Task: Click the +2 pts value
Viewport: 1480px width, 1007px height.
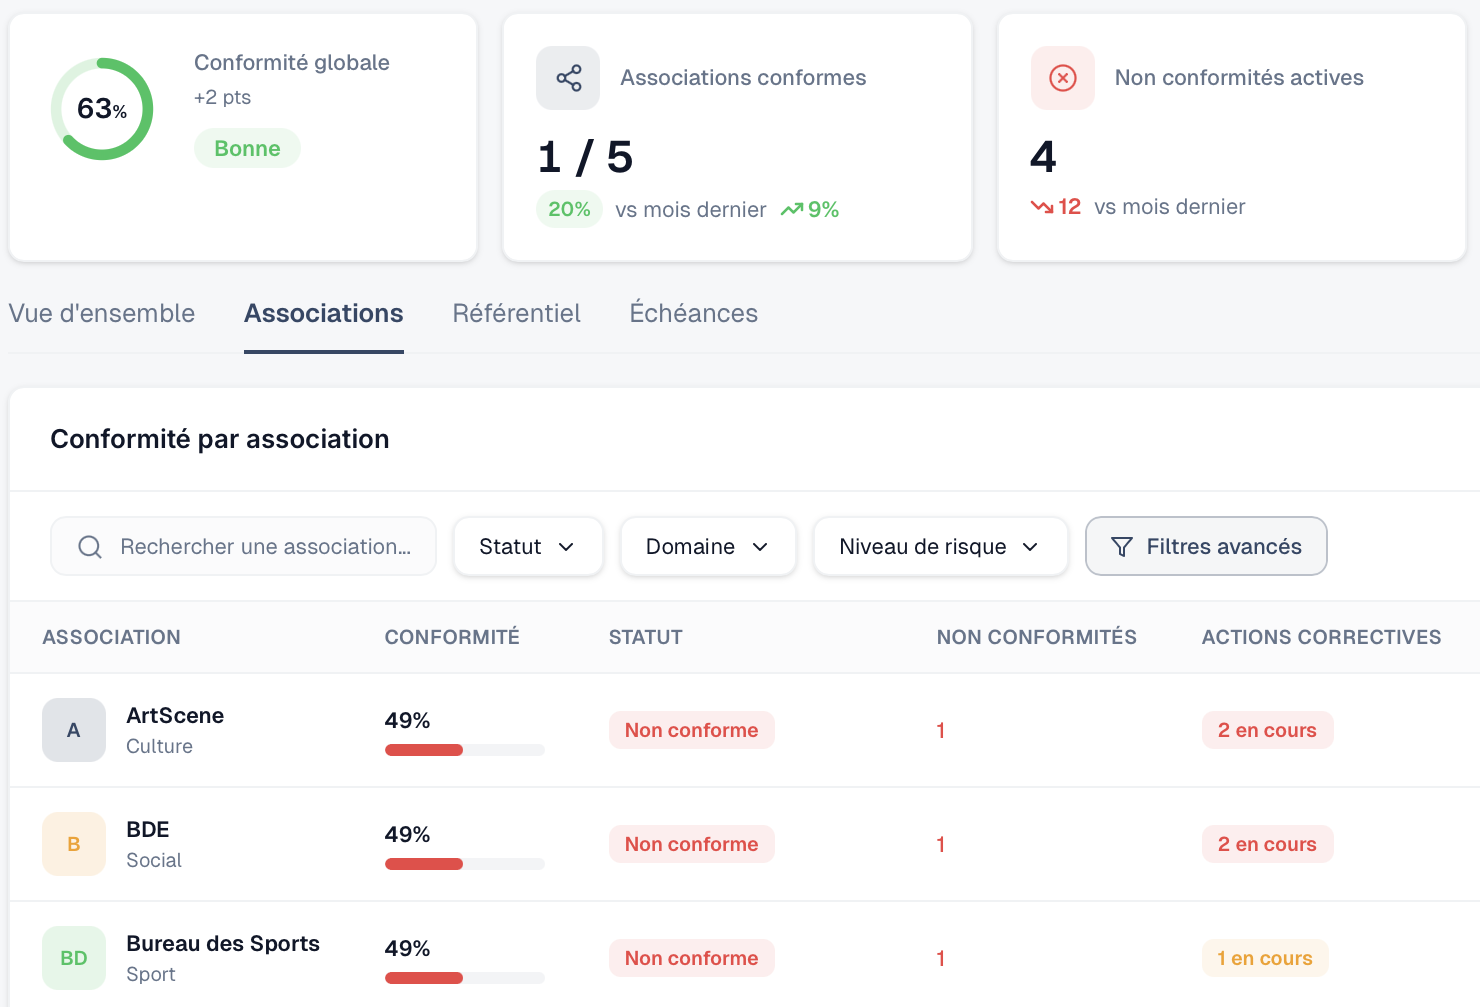Action: coord(222,97)
